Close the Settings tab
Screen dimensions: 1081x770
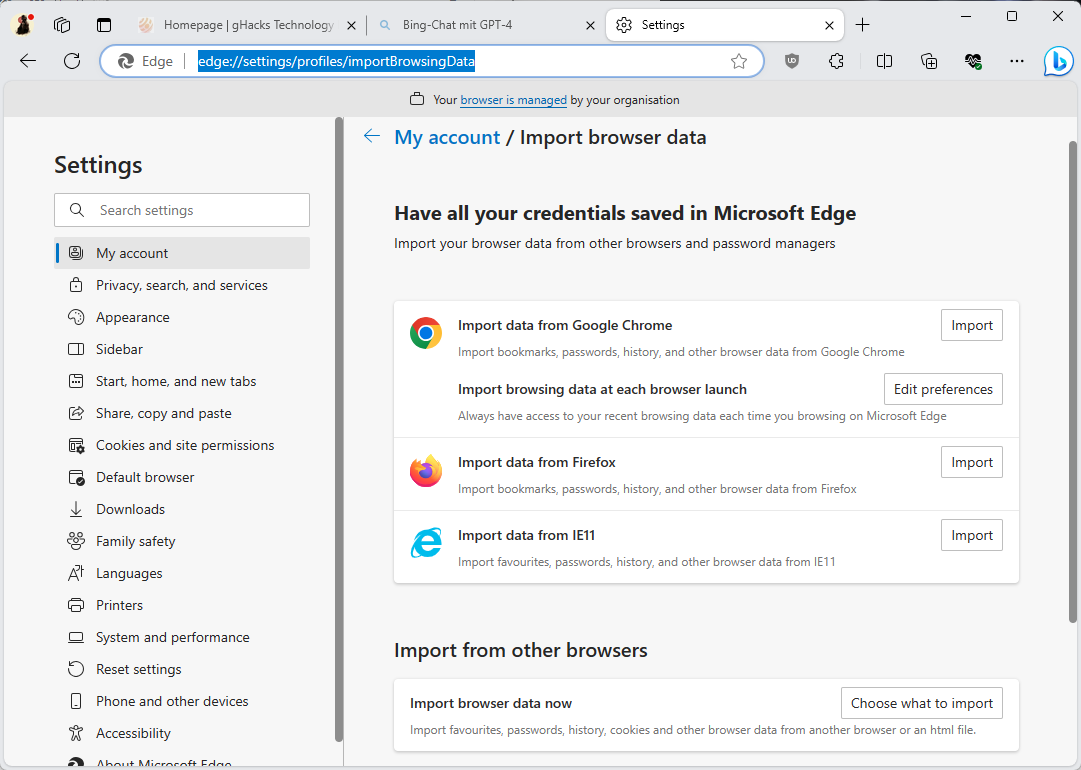(x=829, y=26)
